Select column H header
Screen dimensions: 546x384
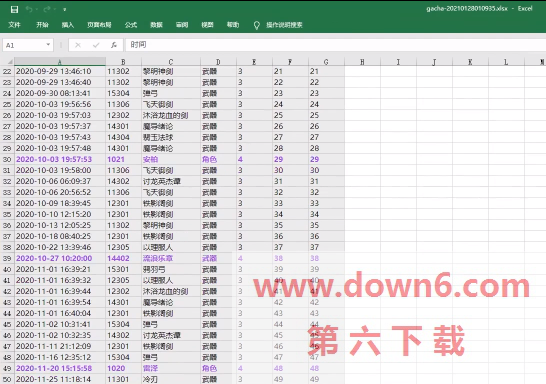pyautogui.click(x=362, y=62)
